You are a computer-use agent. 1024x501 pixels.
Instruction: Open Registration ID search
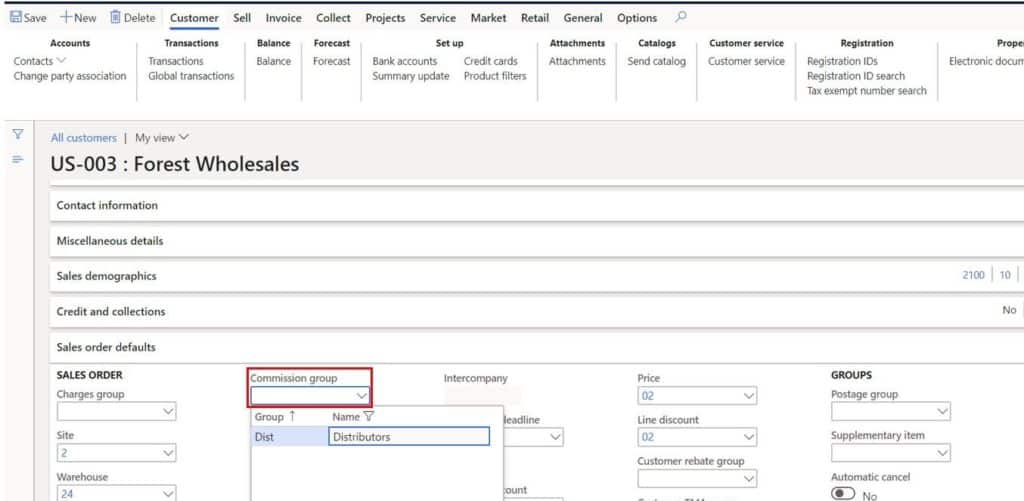[x=856, y=76]
